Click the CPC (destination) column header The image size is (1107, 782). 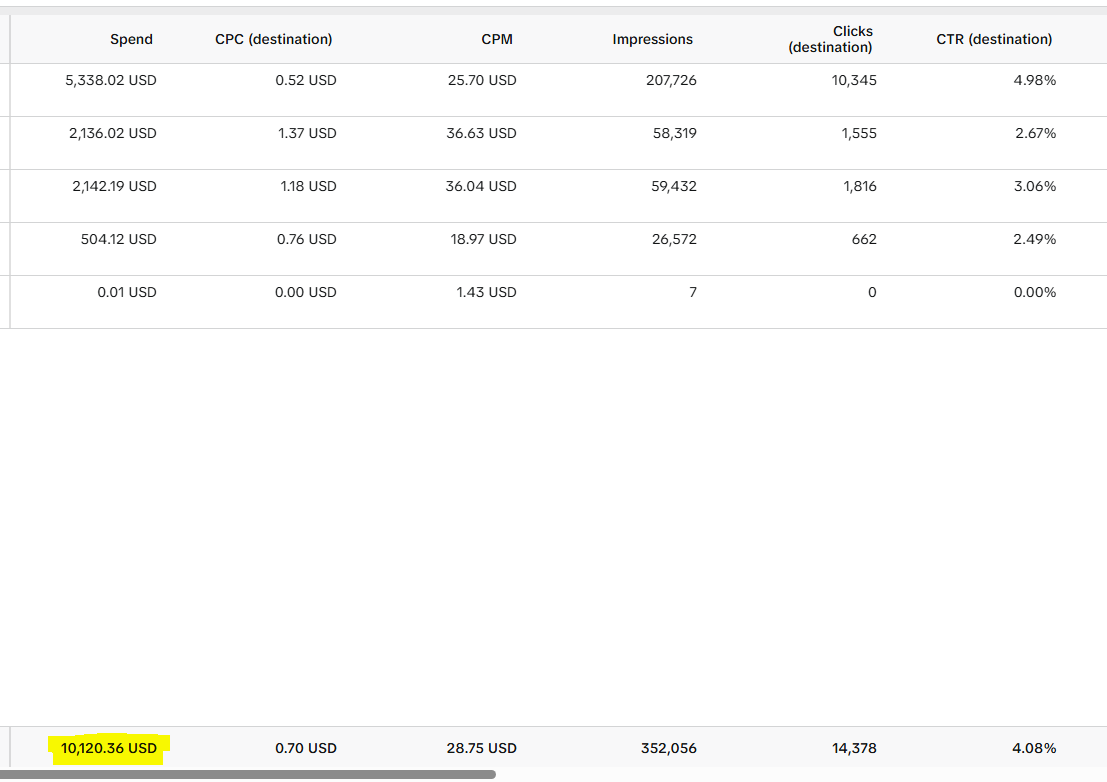[x=274, y=40]
